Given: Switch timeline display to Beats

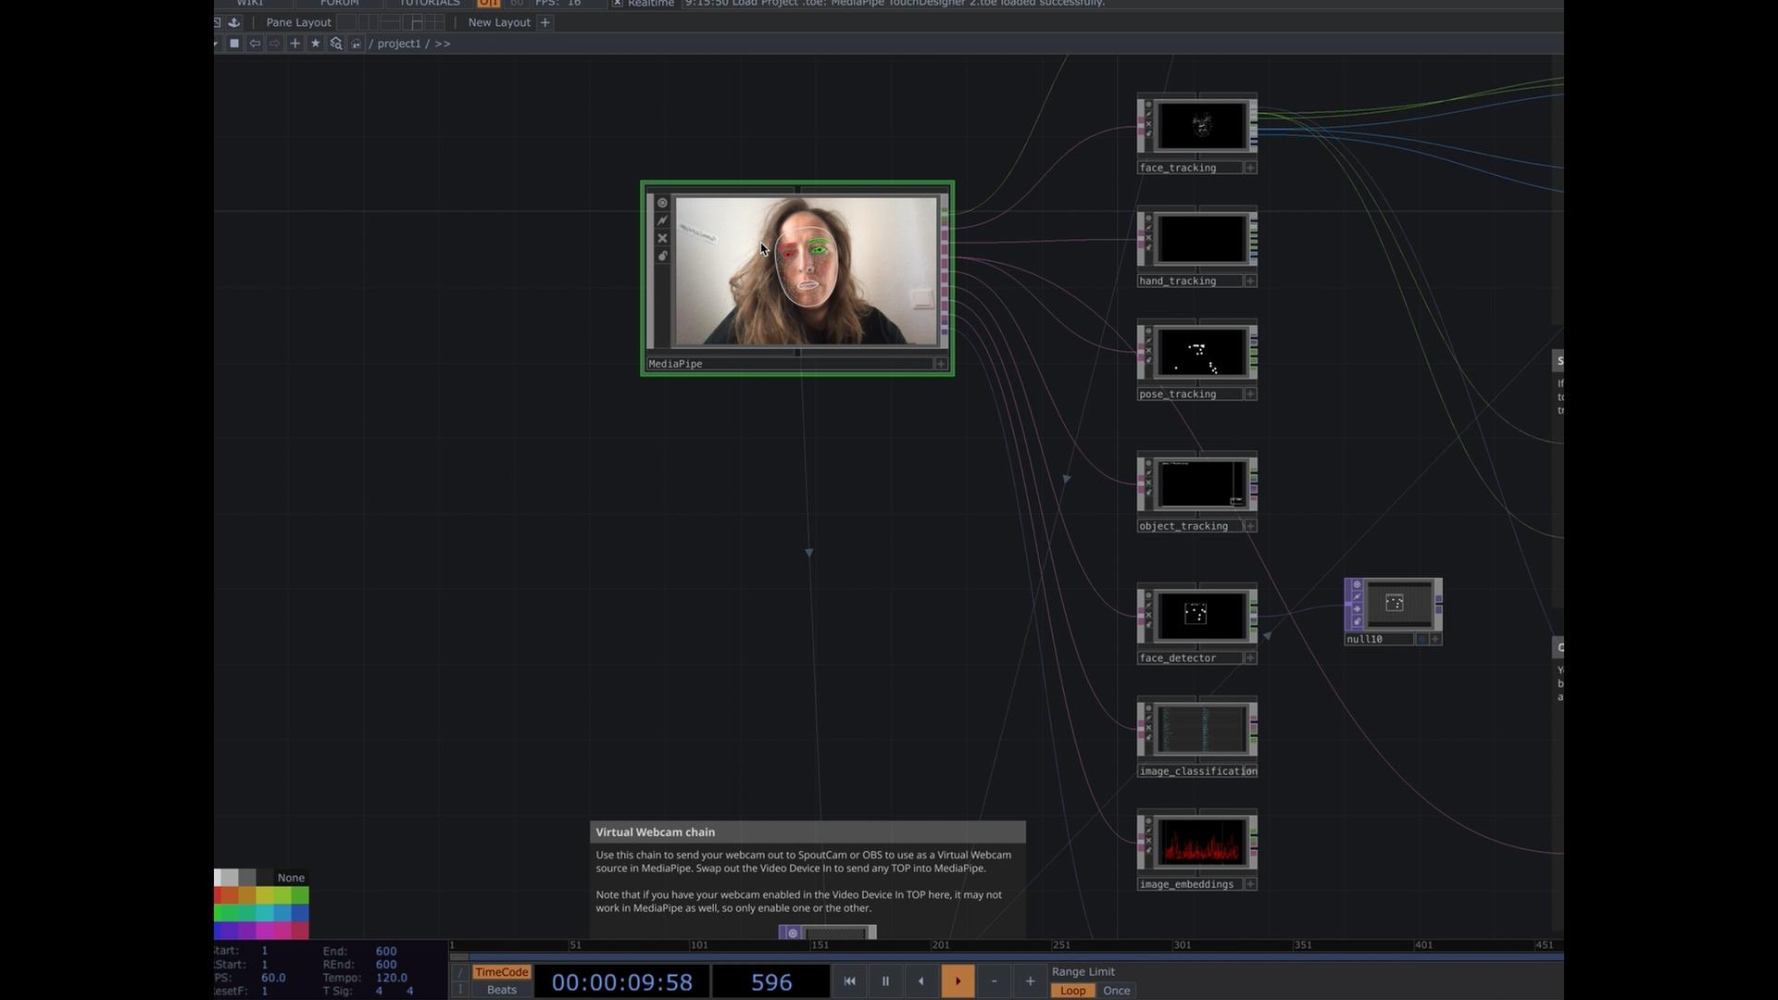Looking at the screenshot, I should point(501,990).
